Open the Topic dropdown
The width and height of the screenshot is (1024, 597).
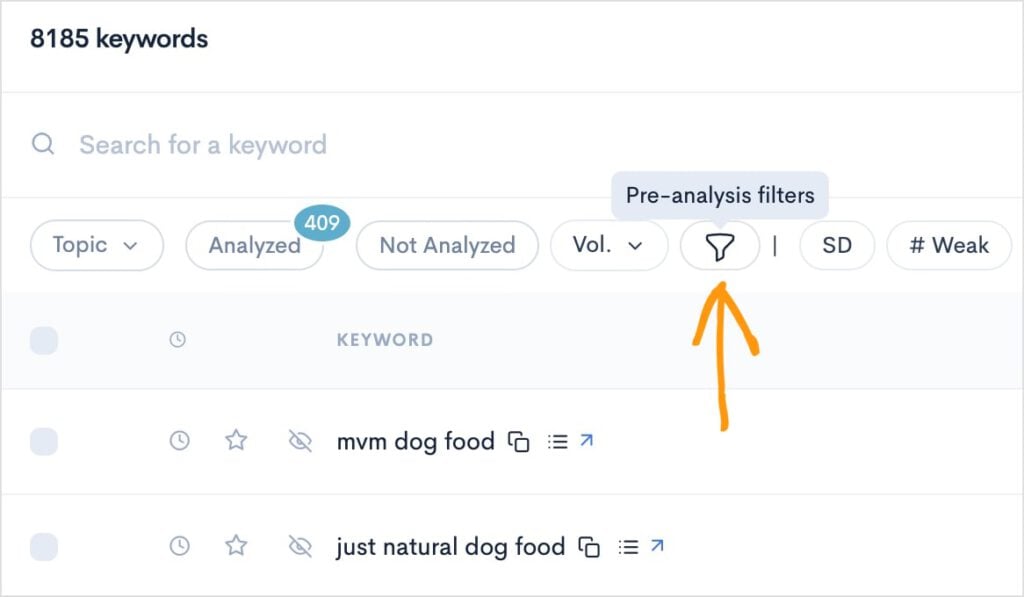[96, 245]
